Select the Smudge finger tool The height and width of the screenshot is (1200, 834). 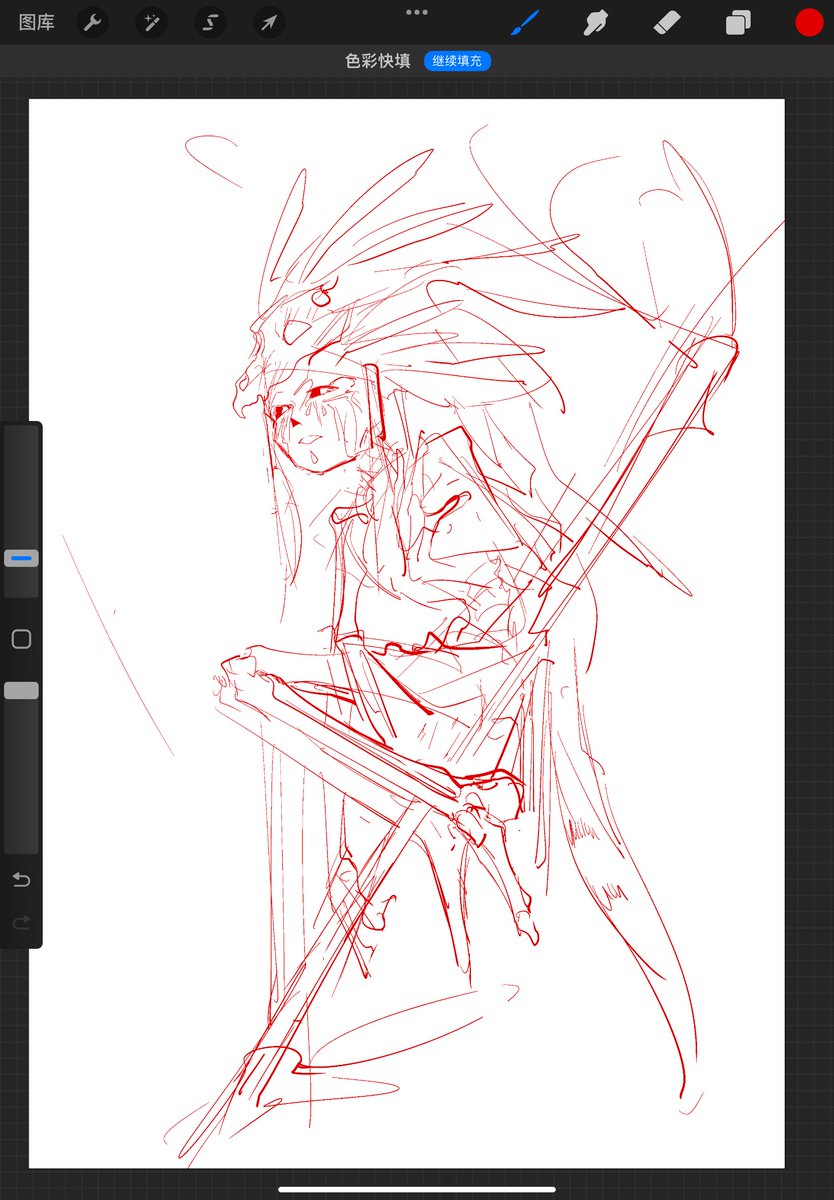[596, 22]
